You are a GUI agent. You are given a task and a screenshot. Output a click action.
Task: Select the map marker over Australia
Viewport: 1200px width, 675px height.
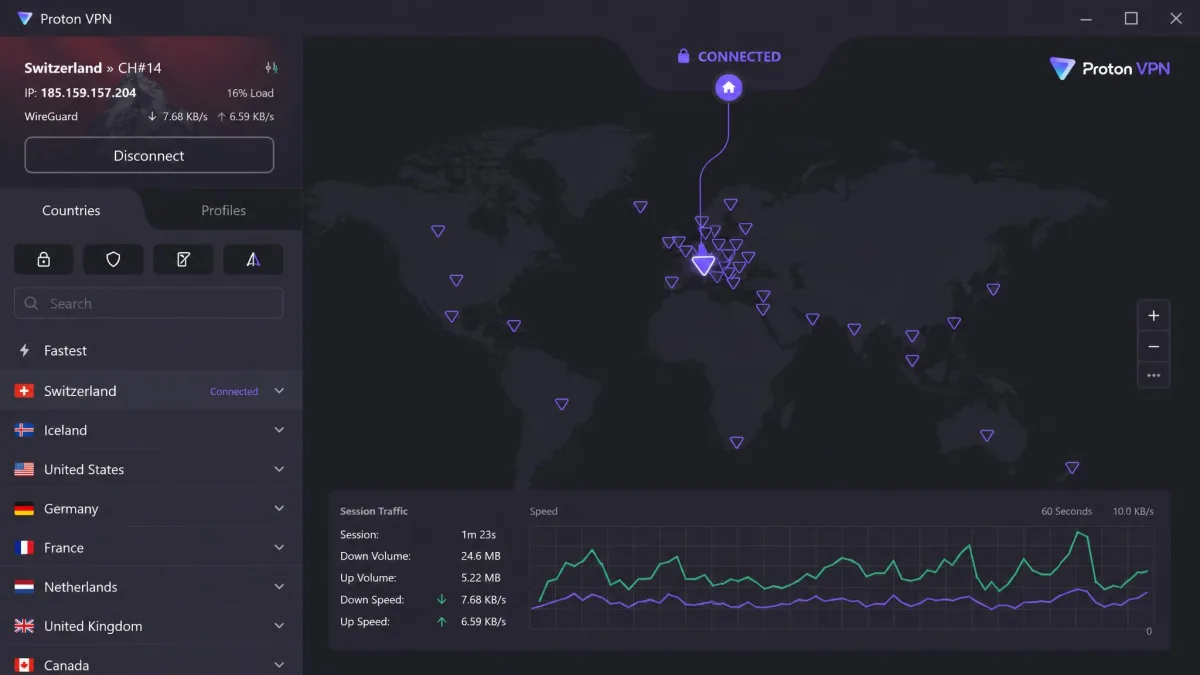(987, 435)
